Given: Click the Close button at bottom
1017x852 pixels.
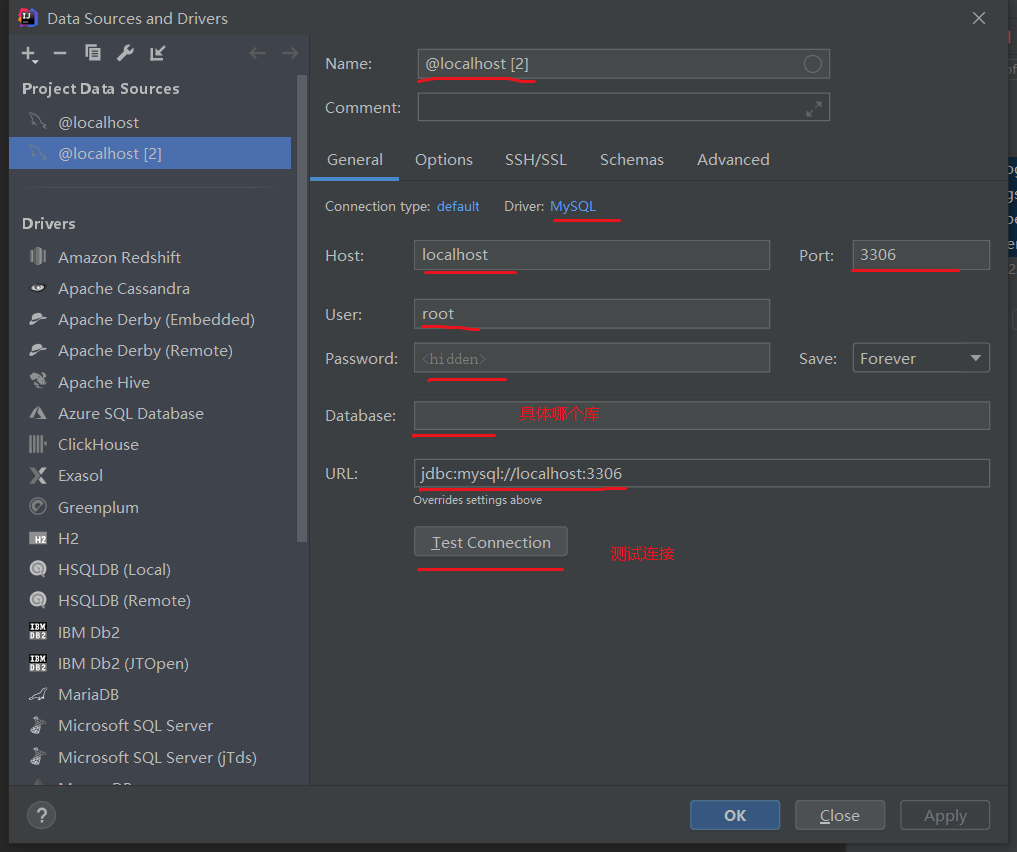Looking at the screenshot, I should (840, 815).
